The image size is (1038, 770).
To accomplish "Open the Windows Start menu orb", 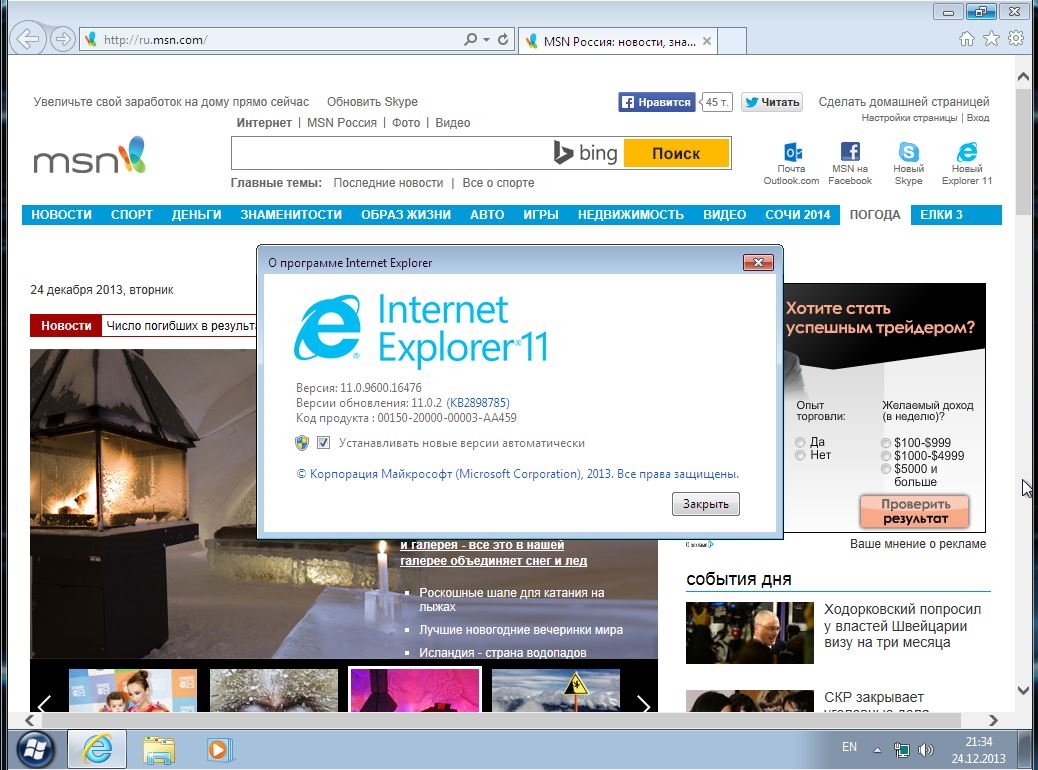I will pyautogui.click(x=34, y=750).
